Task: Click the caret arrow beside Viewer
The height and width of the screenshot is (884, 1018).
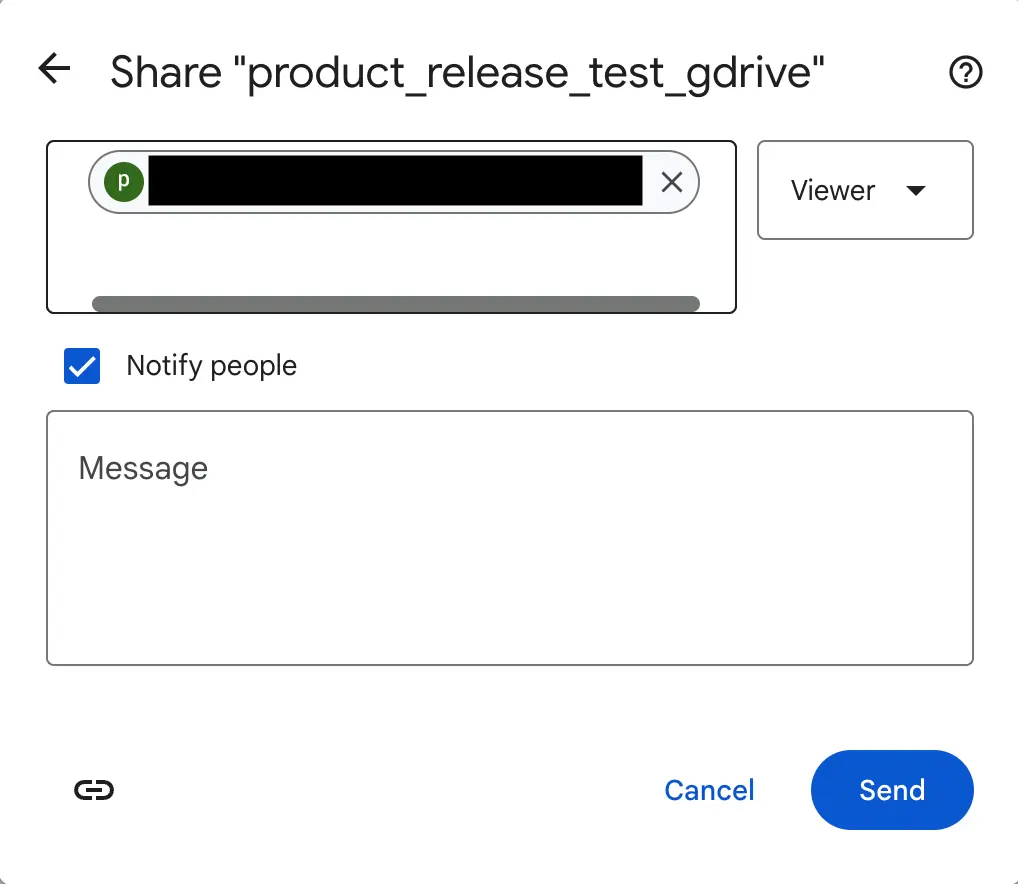Action: coord(915,190)
